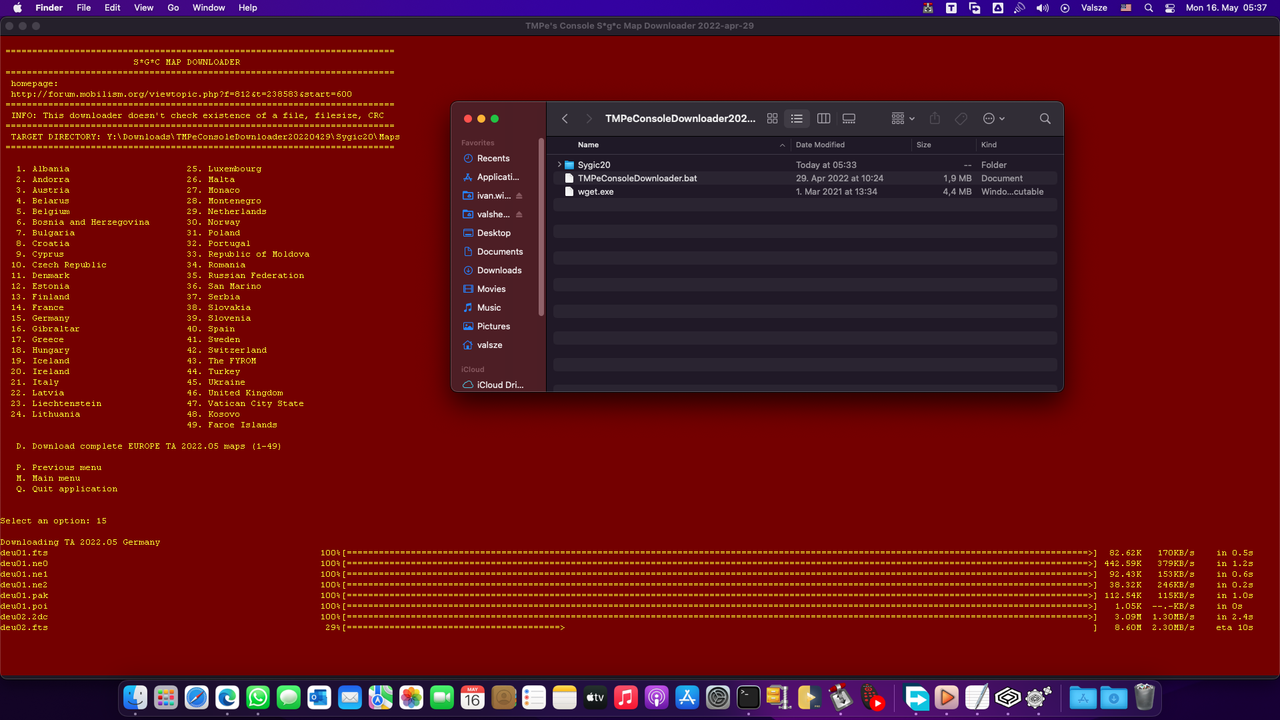The image size is (1280, 720).
Task: Close the Finder window
Action: tap(467, 118)
